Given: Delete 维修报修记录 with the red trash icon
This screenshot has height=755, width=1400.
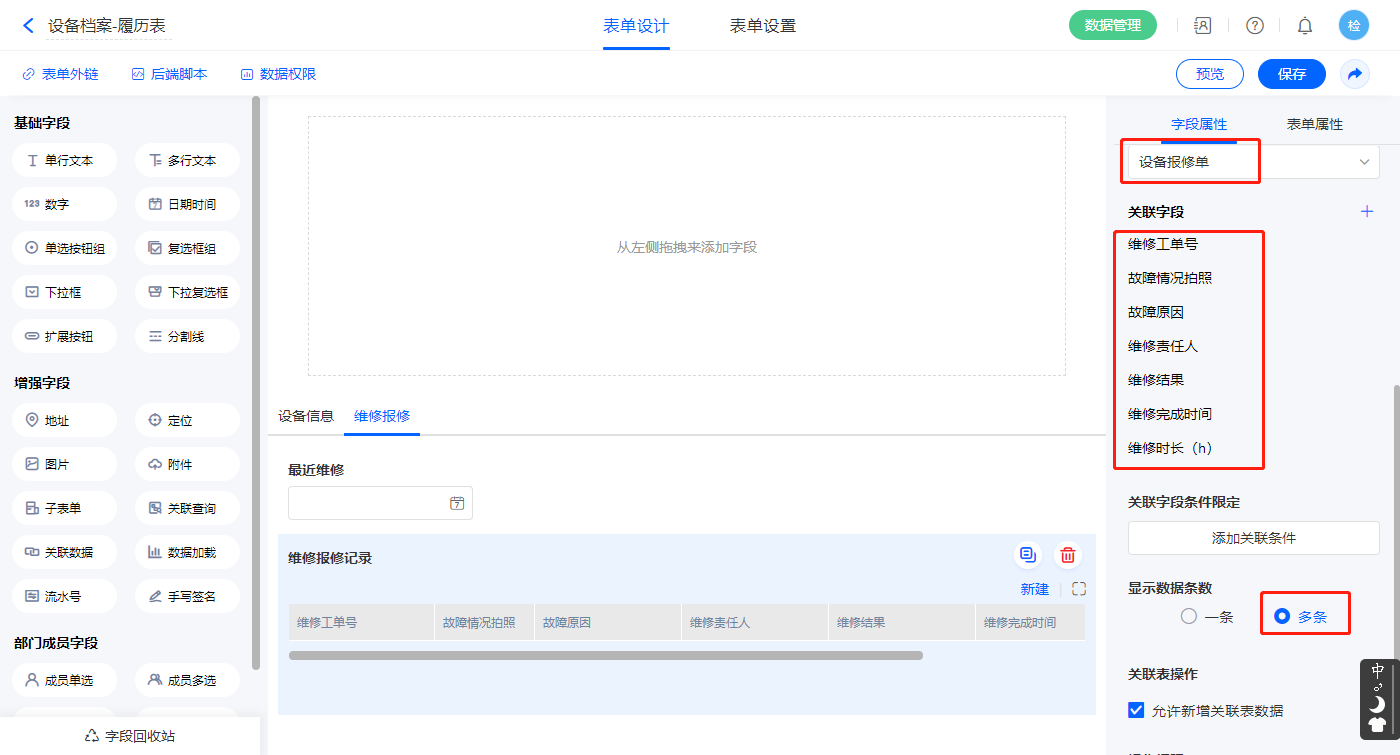Looking at the screenshot, I should point(1068,555).
